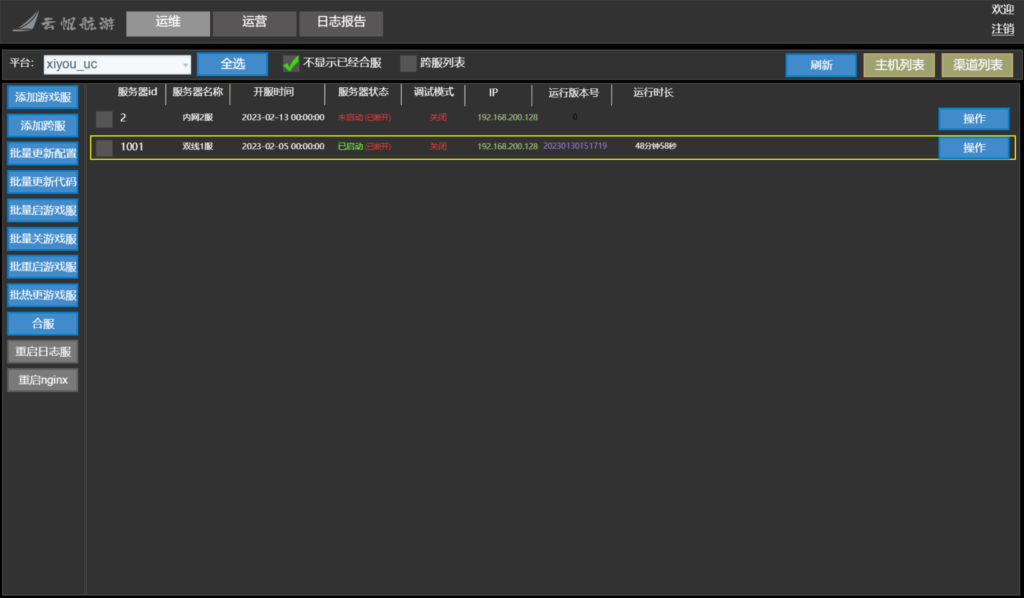The image size is (1024, 598).
Task: Click the 刷新 button
Action: (820, 65)
